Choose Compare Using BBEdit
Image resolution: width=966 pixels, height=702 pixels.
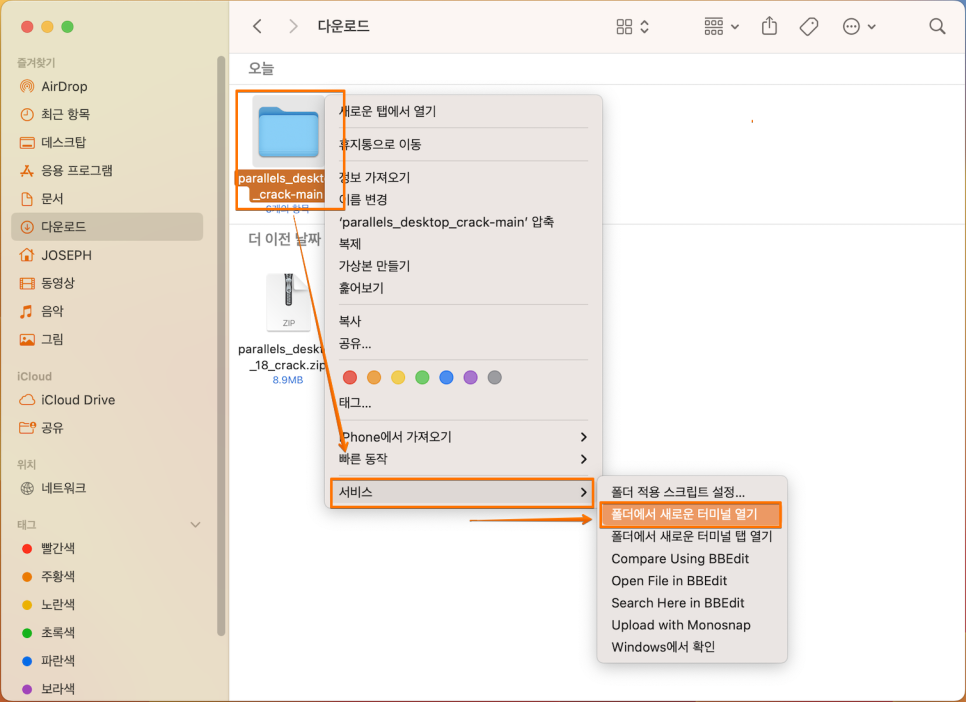pos(692,558)
